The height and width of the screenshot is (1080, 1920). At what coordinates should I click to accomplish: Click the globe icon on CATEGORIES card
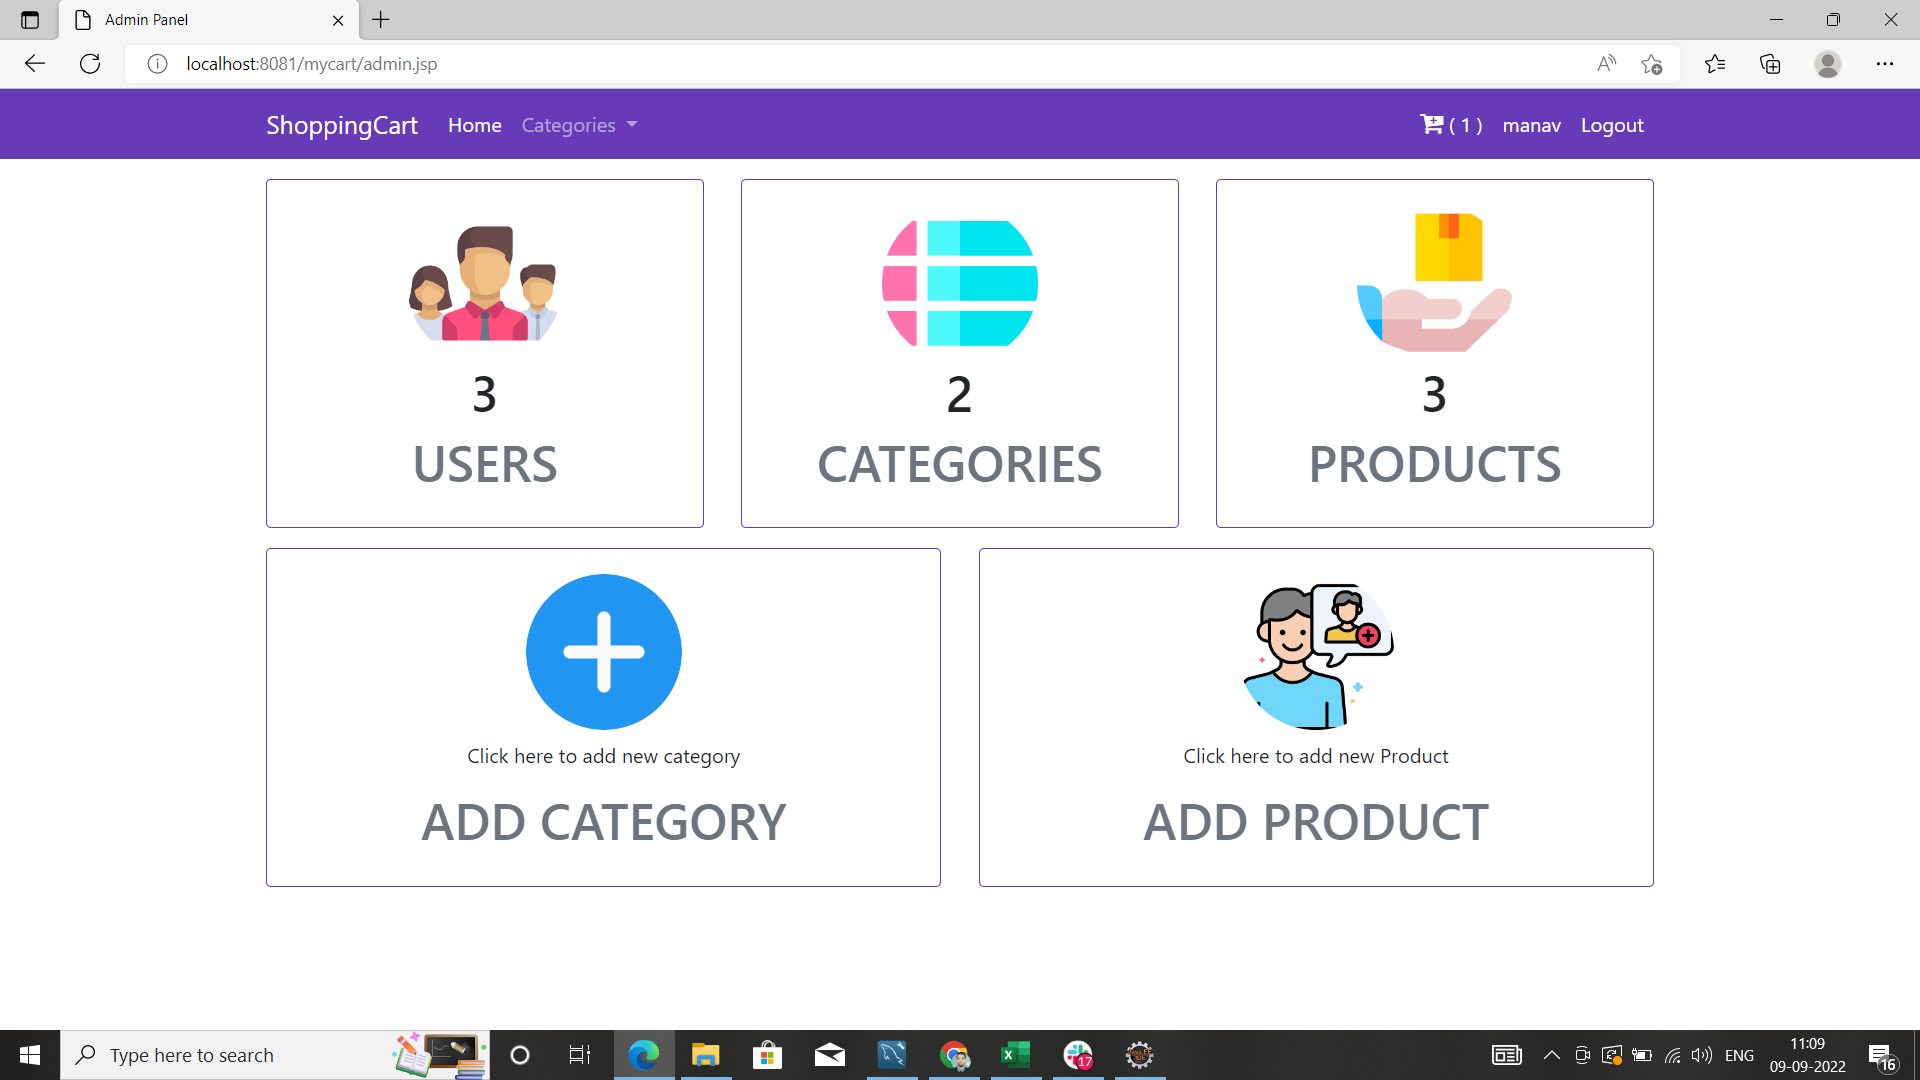coord(957,283)
